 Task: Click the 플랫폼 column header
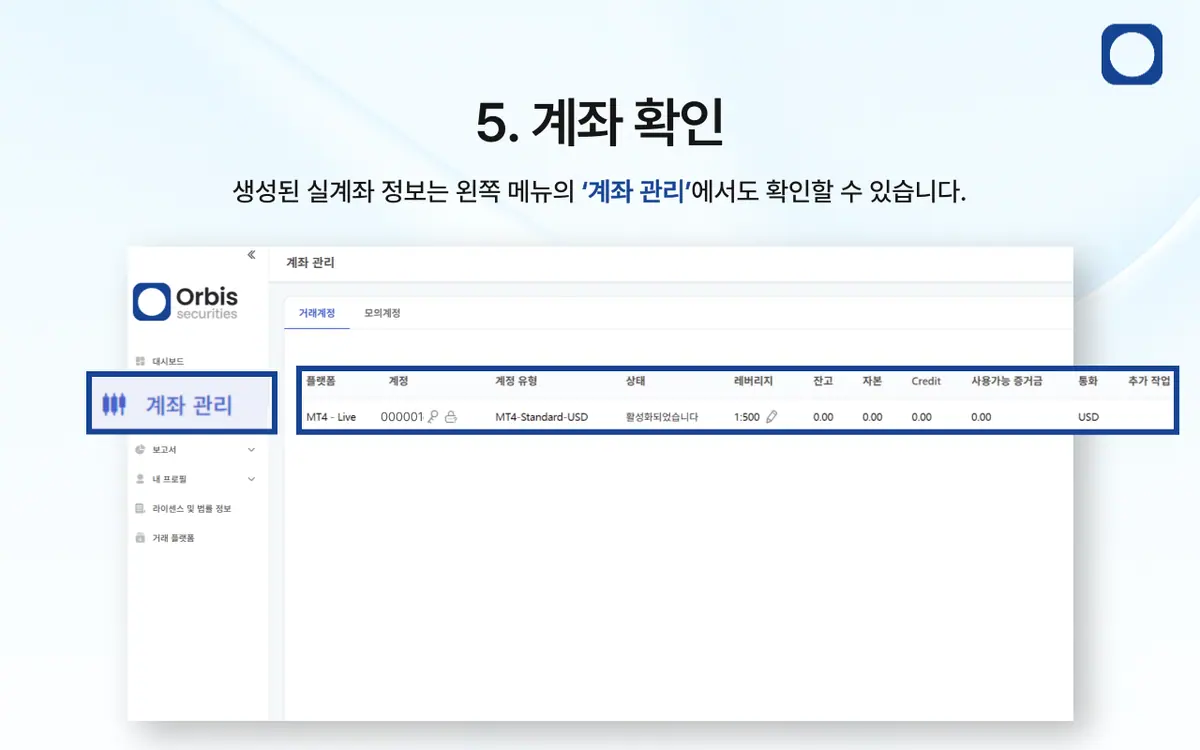click(321, 381)
